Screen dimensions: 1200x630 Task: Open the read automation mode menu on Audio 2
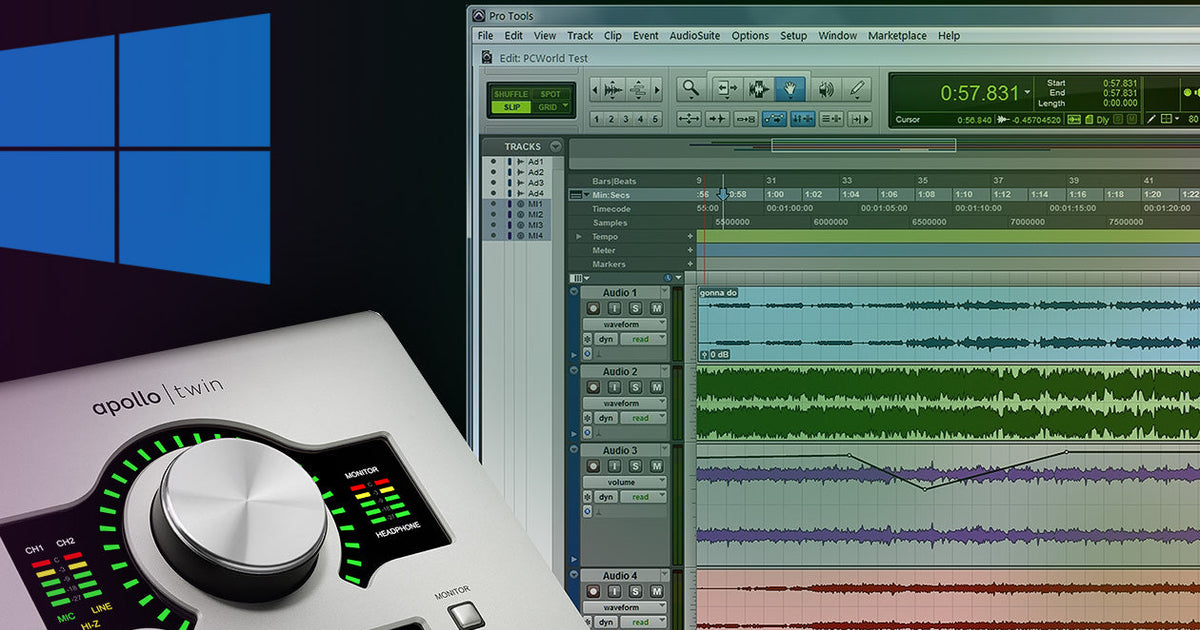coord(640,418)
